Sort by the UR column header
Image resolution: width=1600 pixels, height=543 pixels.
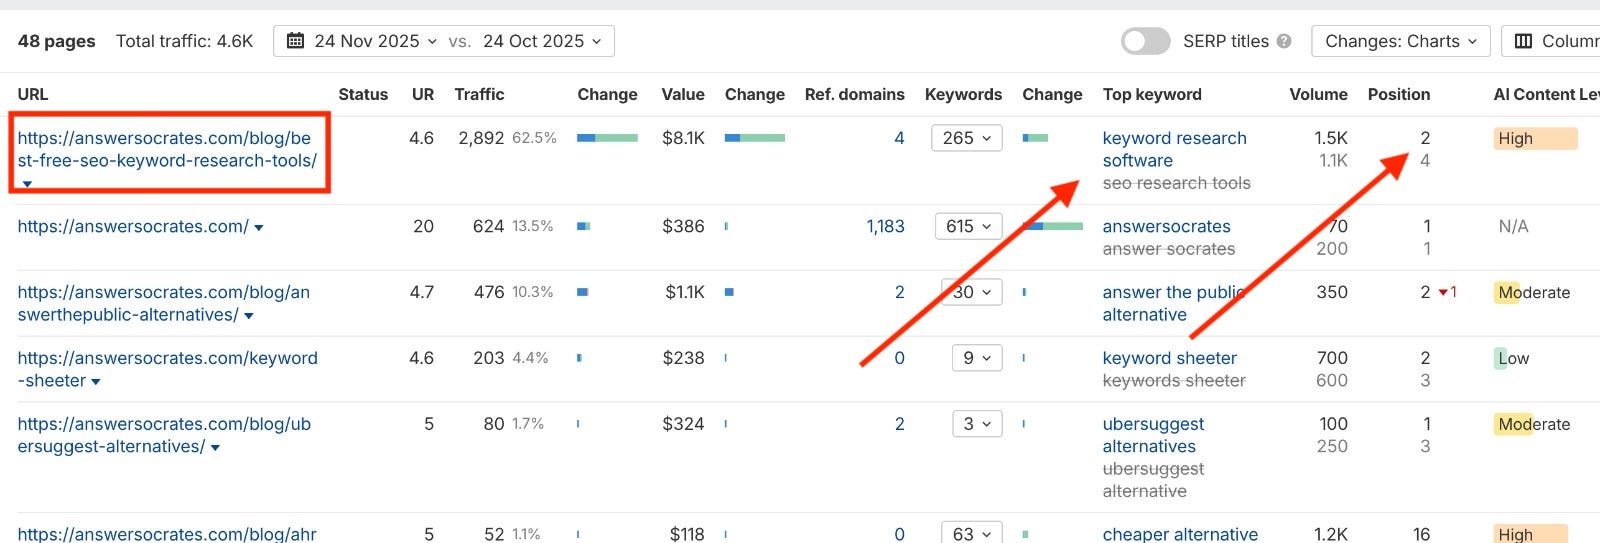tap(423, 94)
